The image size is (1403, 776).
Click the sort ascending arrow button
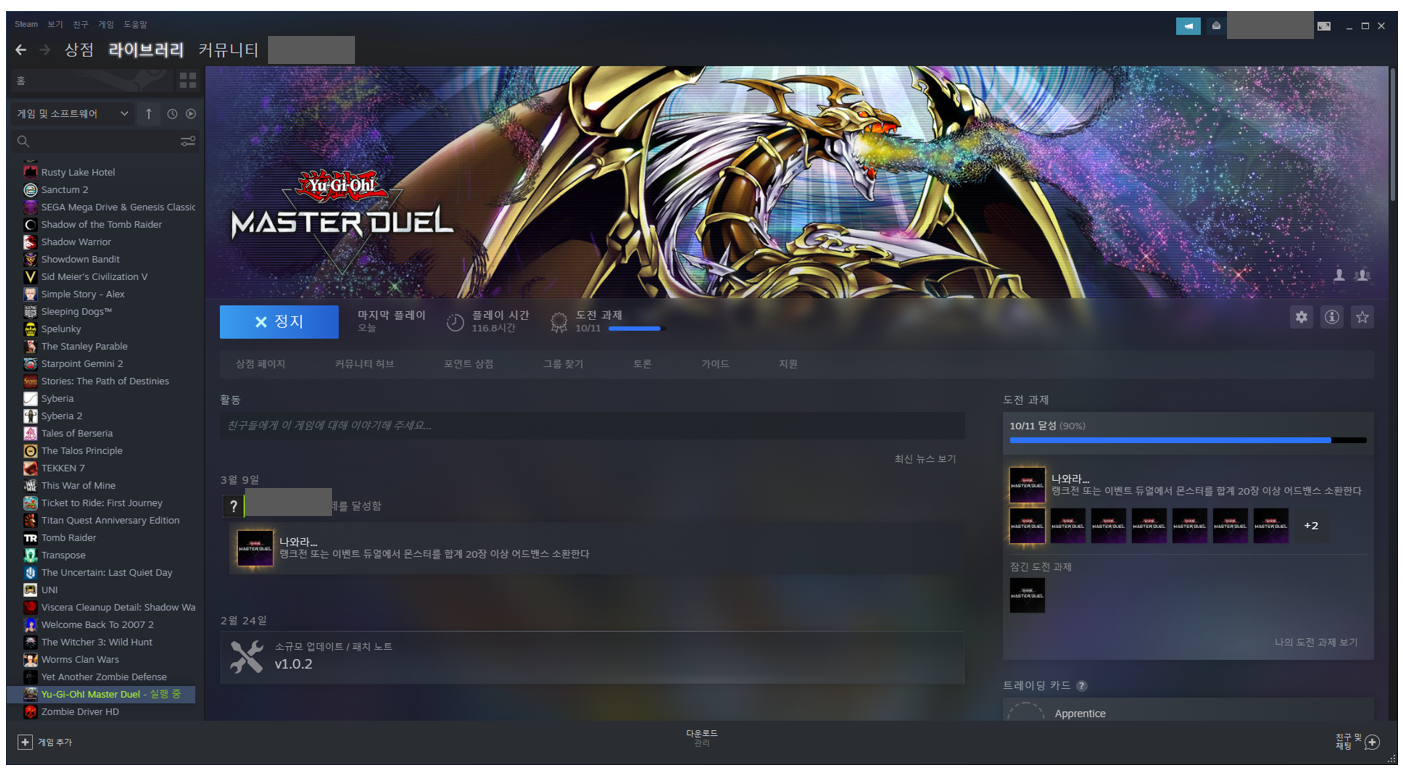(x=149, y=114)
